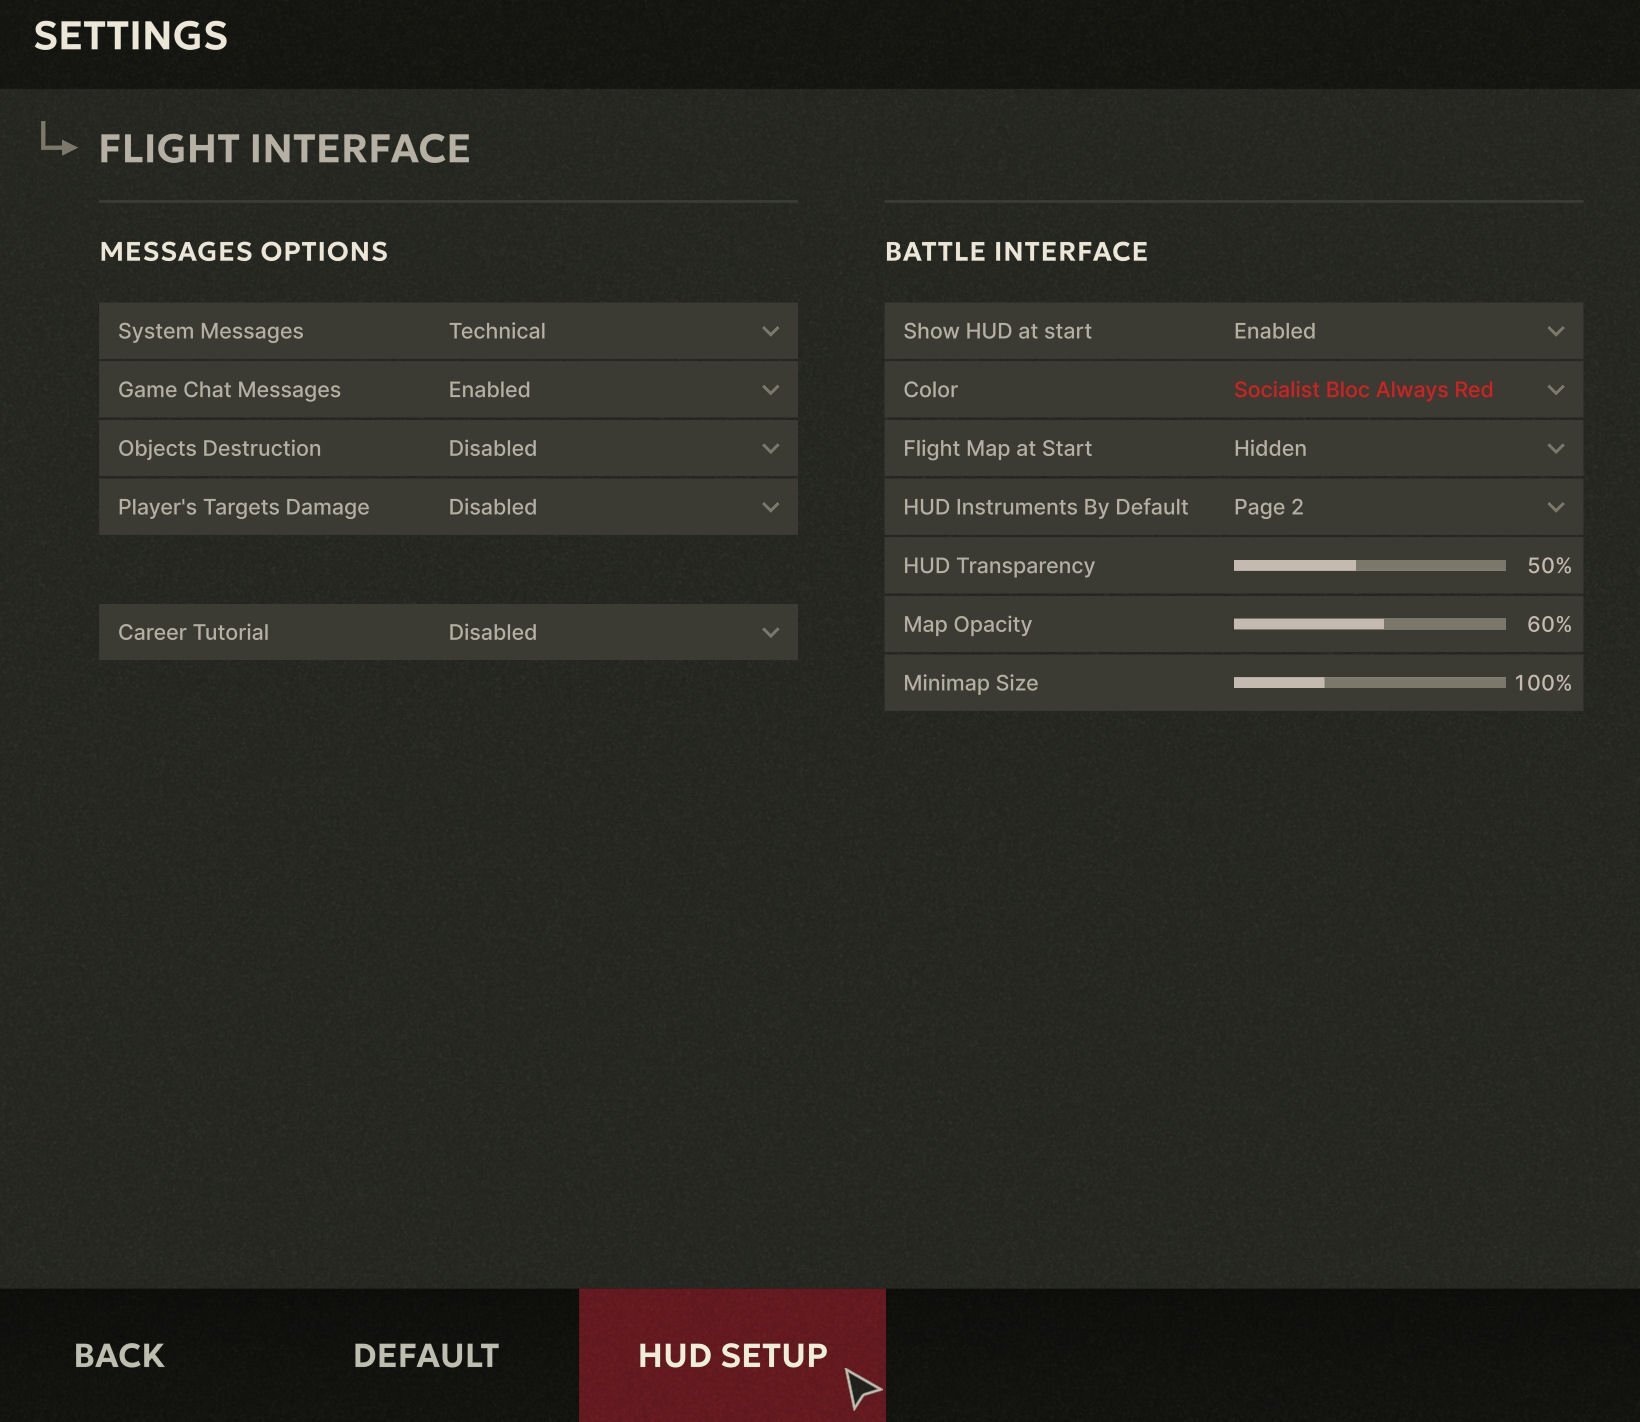Click the Flight Map at Start label

tap(997, 449)
